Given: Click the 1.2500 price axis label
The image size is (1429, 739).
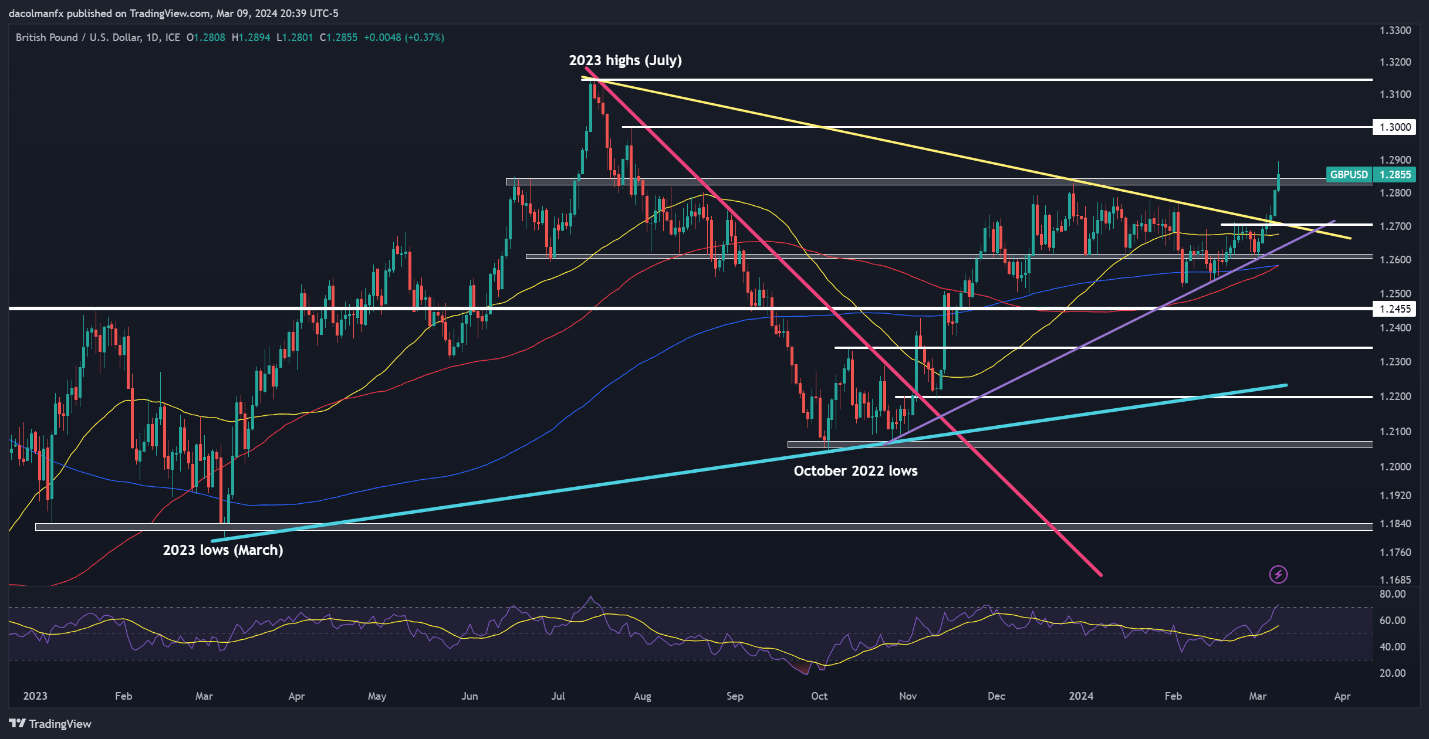Looking at the screenshot, I should pos(1394,294).
